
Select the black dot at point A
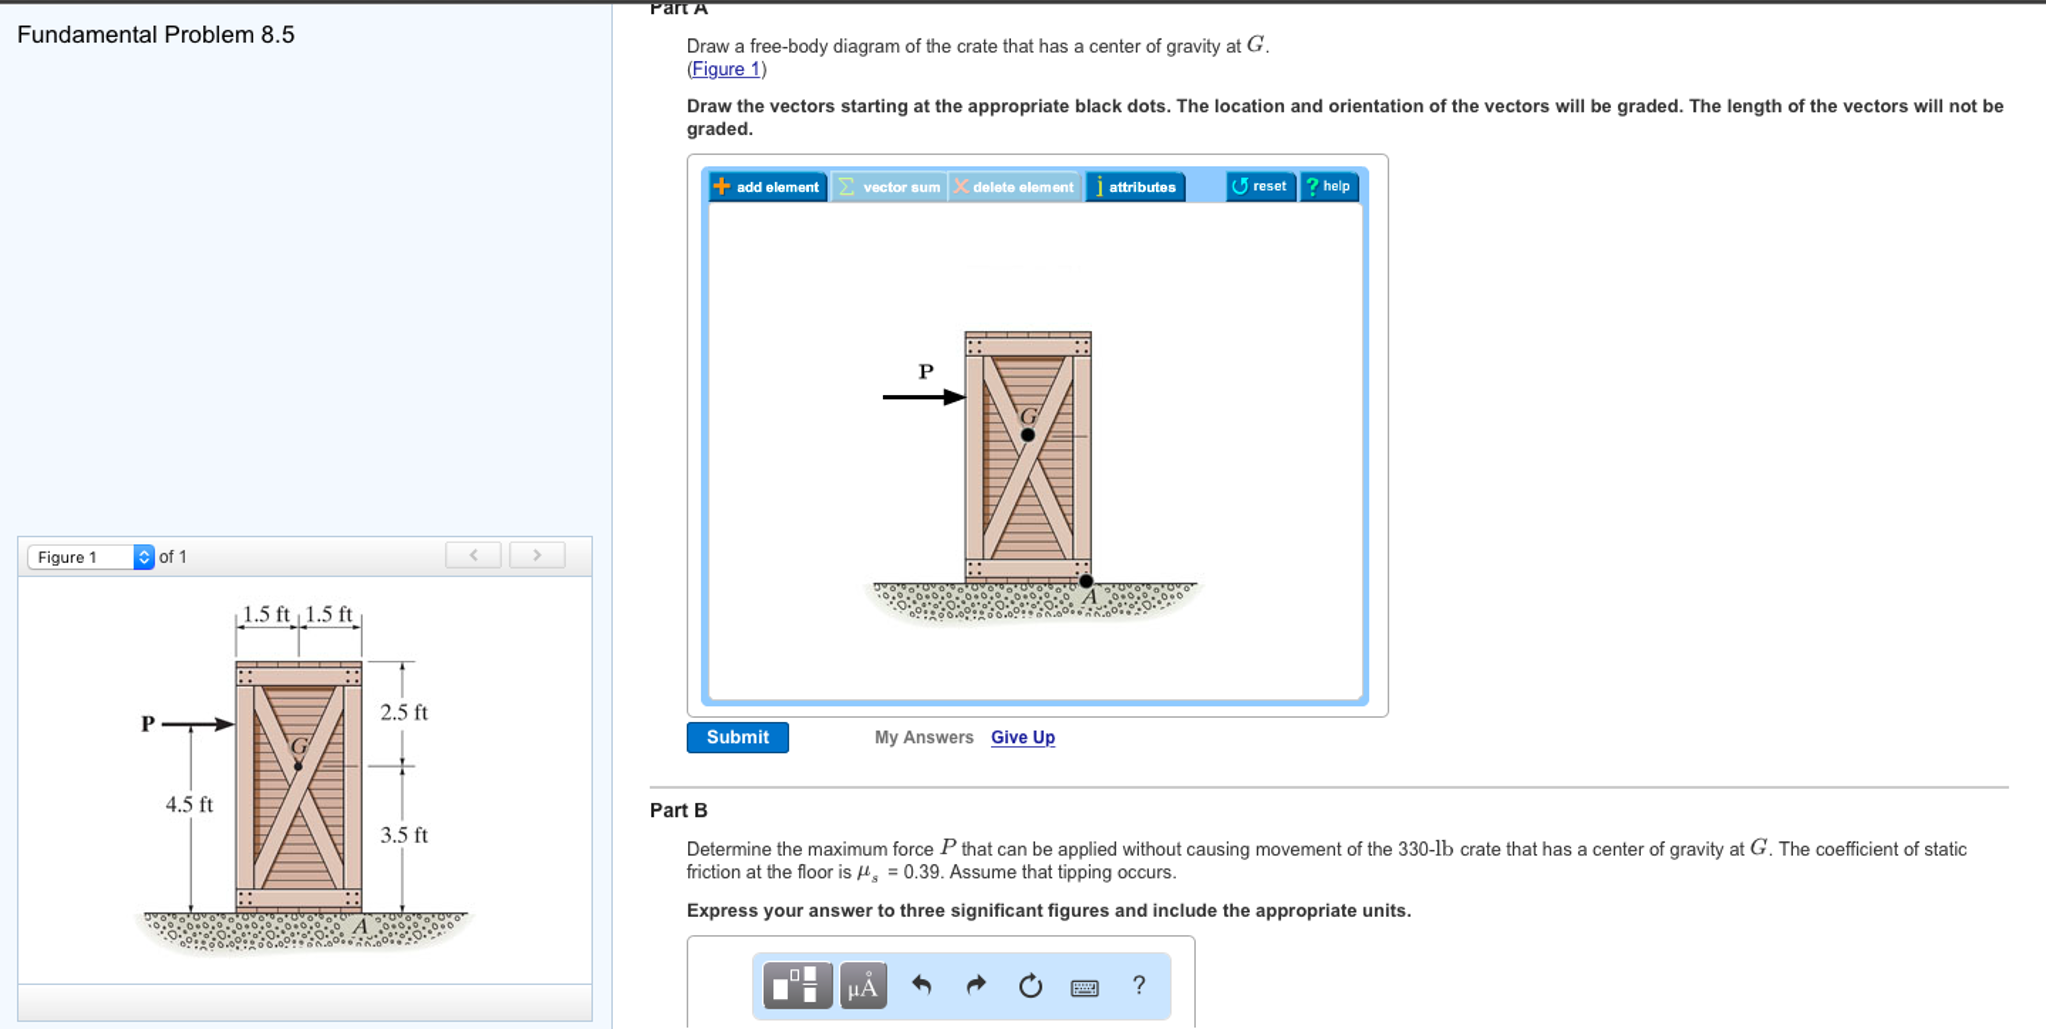pyautogui.click(x=1086, y=581)
